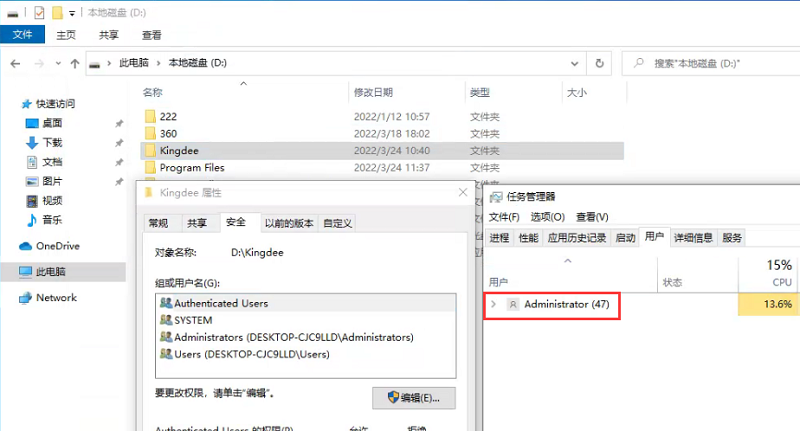Select Network in the sidebar
This screenshot has width=800, height=431.
(56, 298)
